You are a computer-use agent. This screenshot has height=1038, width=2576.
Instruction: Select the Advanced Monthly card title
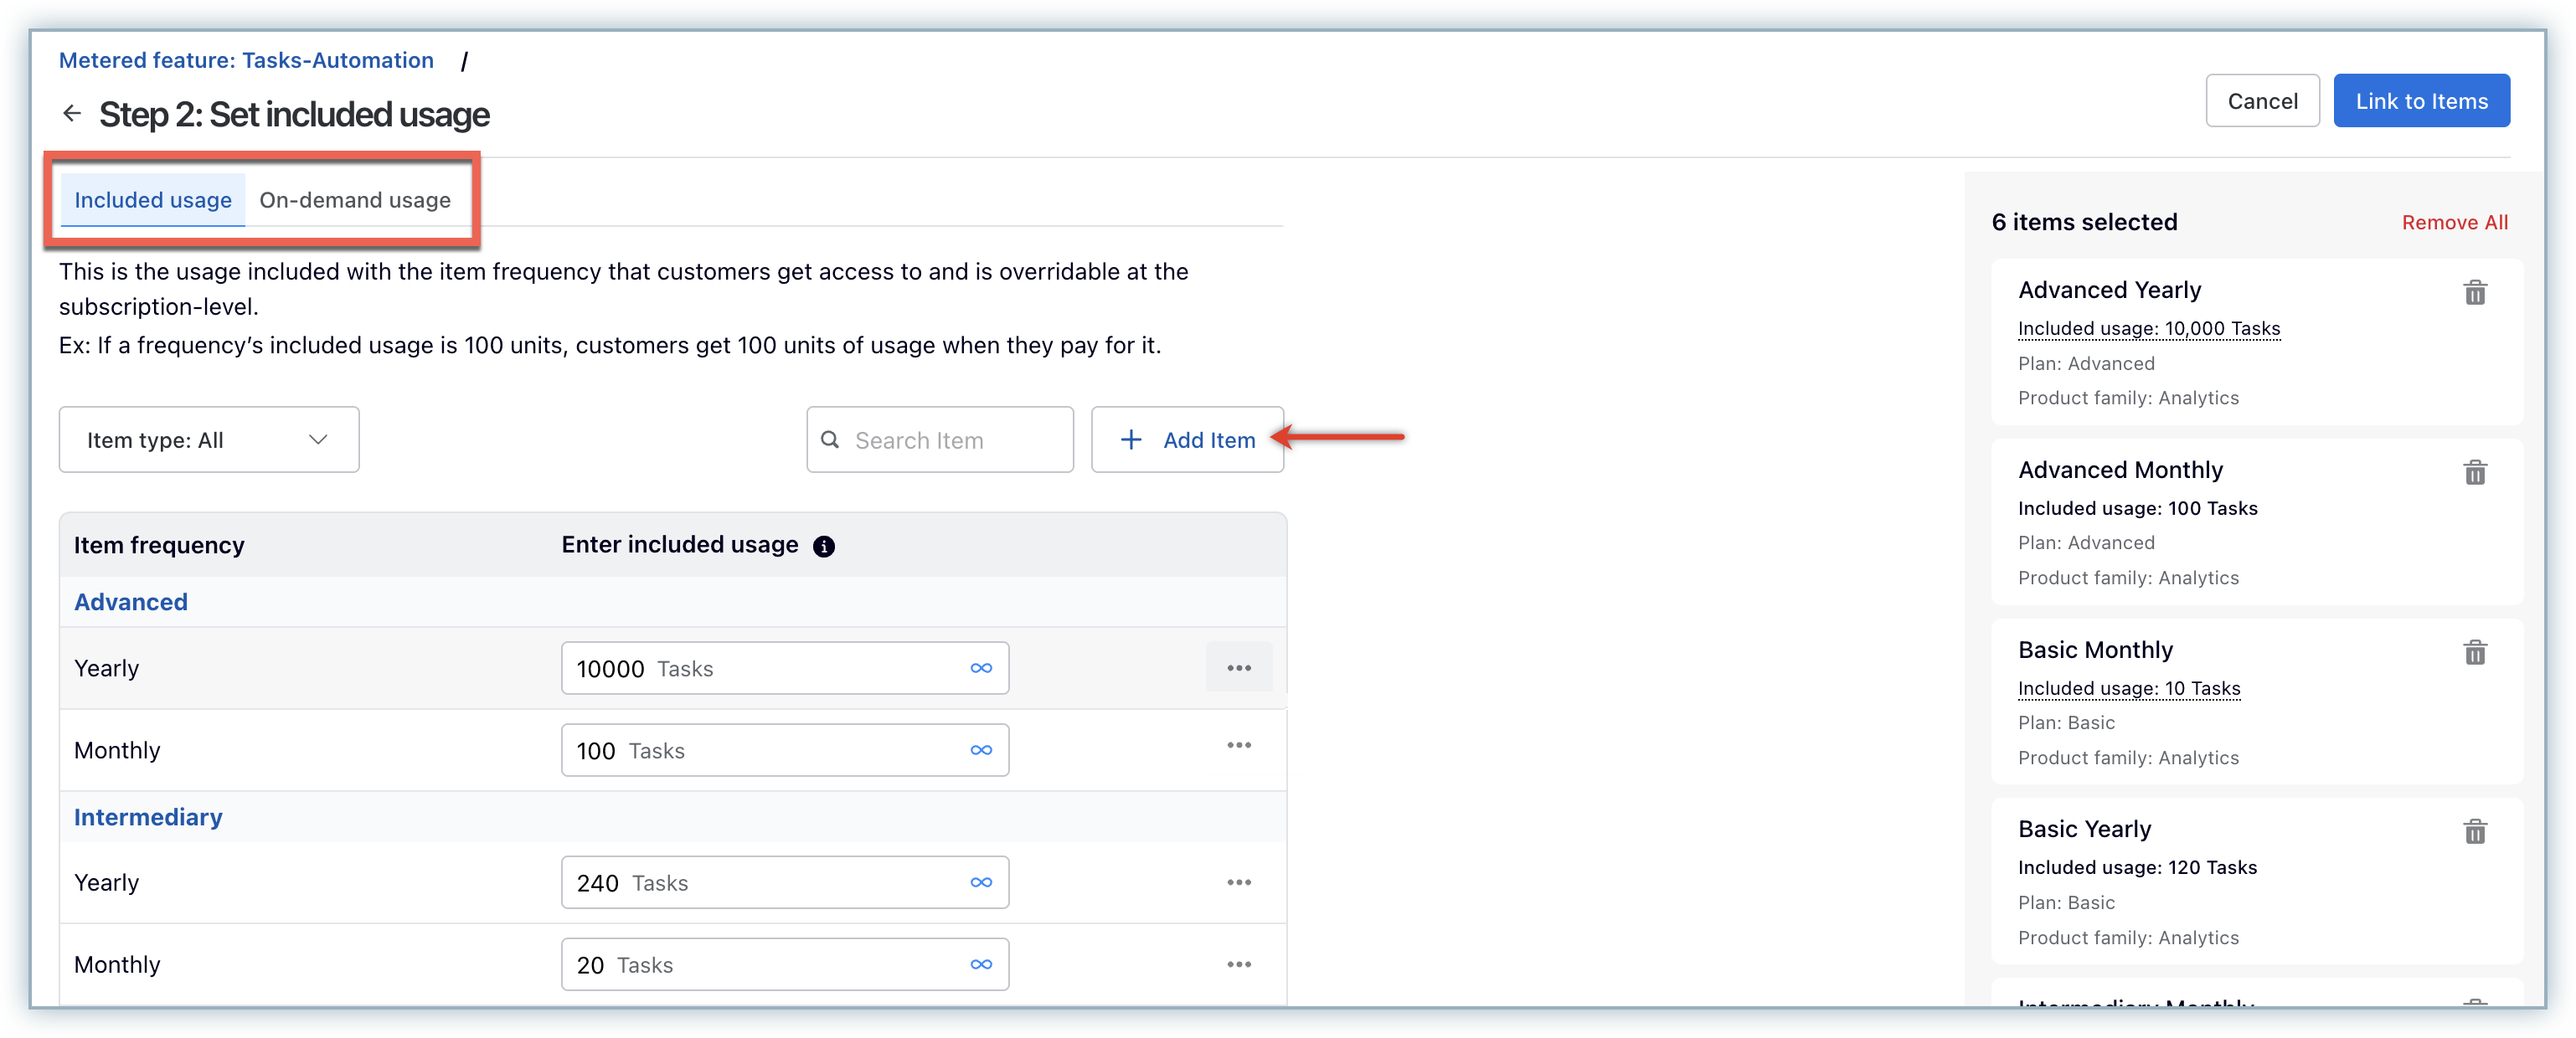coord(2120,470)
